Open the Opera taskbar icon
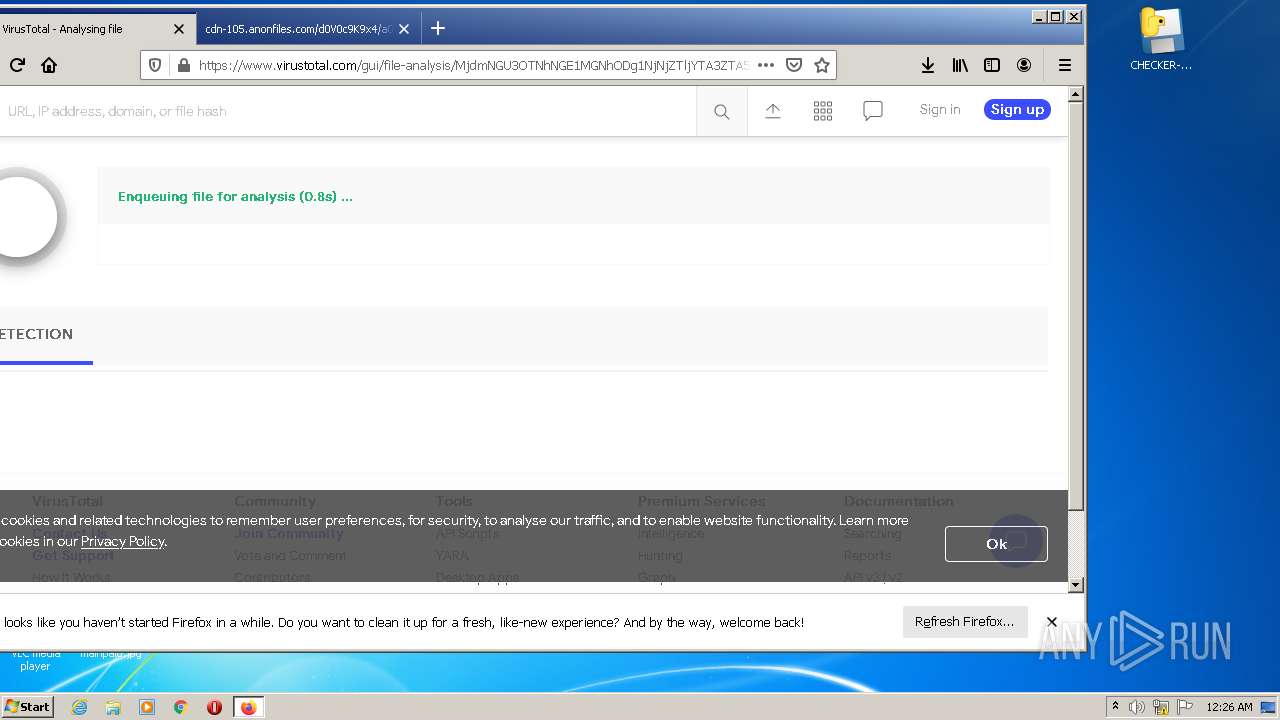Screen dimensions: 1280x720 pos(214,707)
